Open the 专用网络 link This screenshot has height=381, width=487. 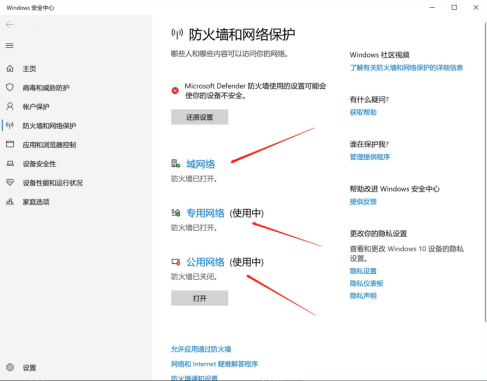pyautogui.click(x=205, y=213)
